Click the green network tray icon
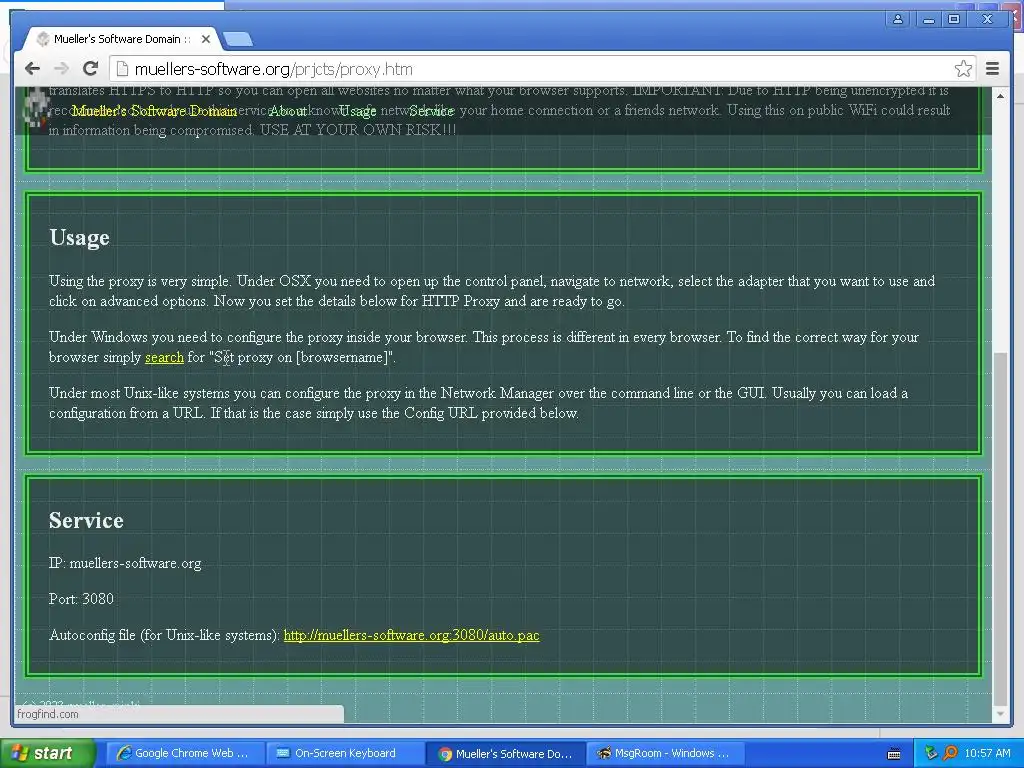1024x768 pixels. point(931,754)
